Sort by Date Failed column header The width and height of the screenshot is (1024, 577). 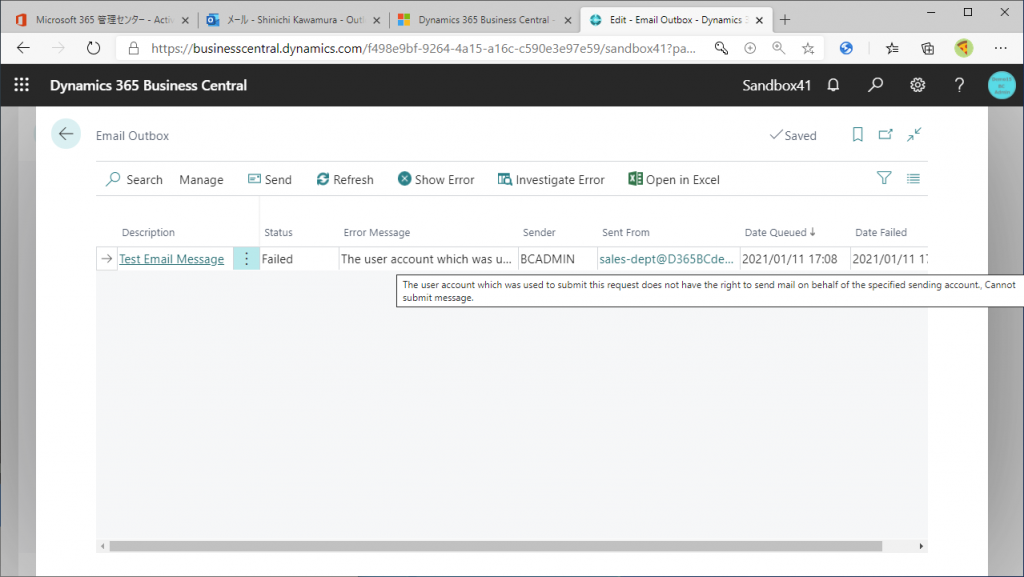881,232
